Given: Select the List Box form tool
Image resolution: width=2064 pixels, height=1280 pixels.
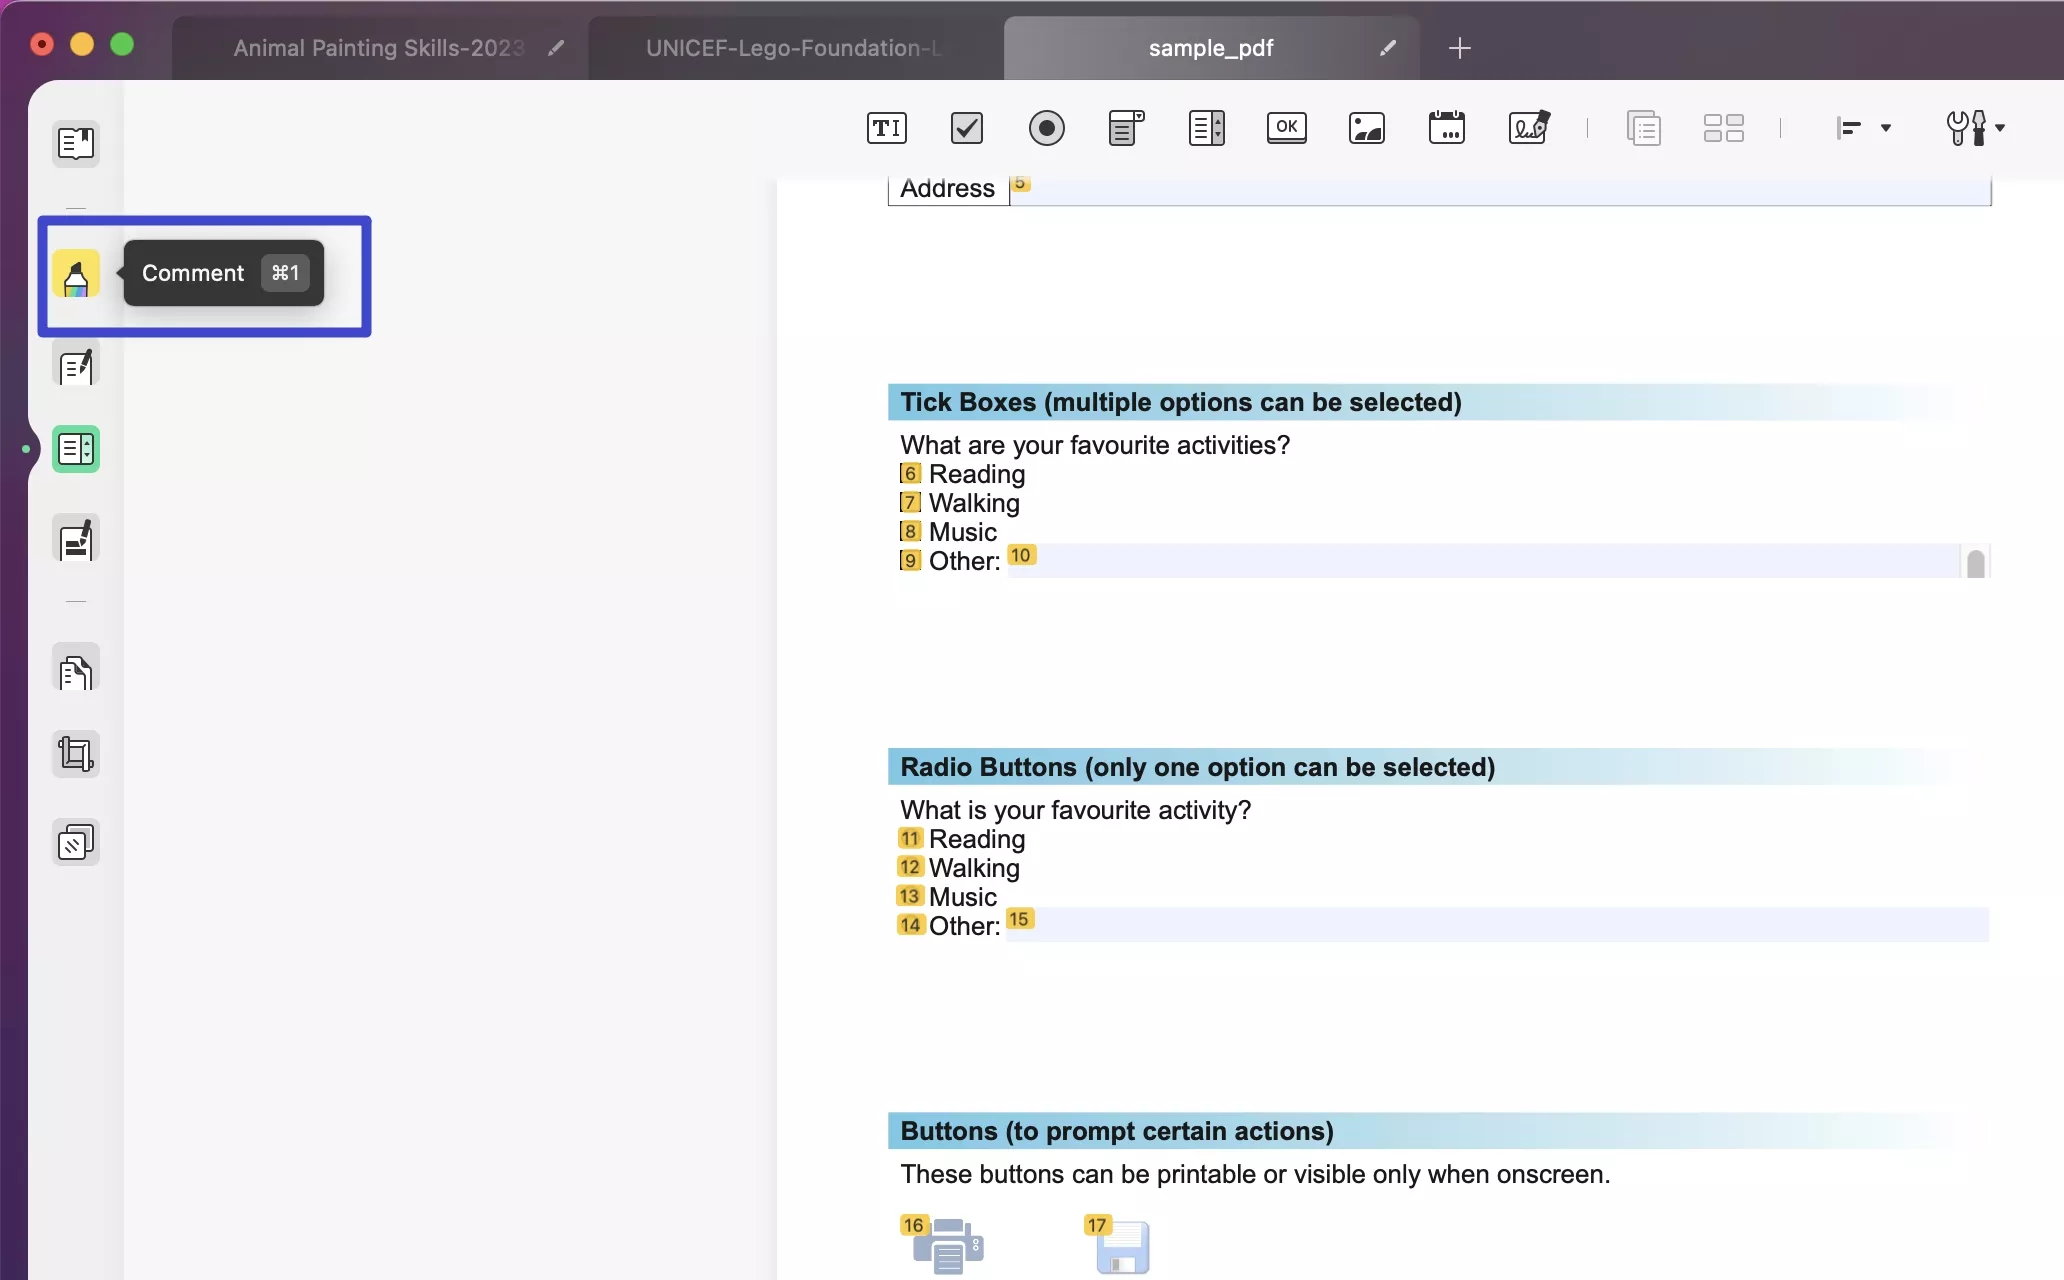Looking at the screenshot, I should click(1206, 128).
